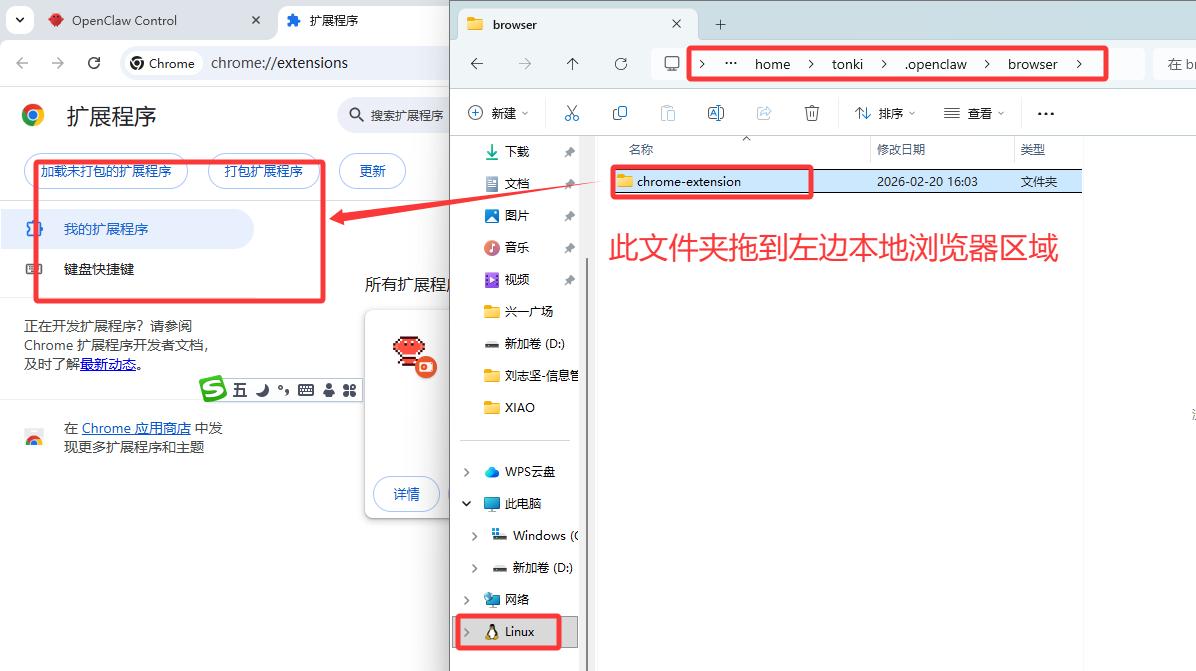Click the Copy icon in Explorer toolbar
The width and height of the screenshot is (1196, 671).
(x=620, y=112)
